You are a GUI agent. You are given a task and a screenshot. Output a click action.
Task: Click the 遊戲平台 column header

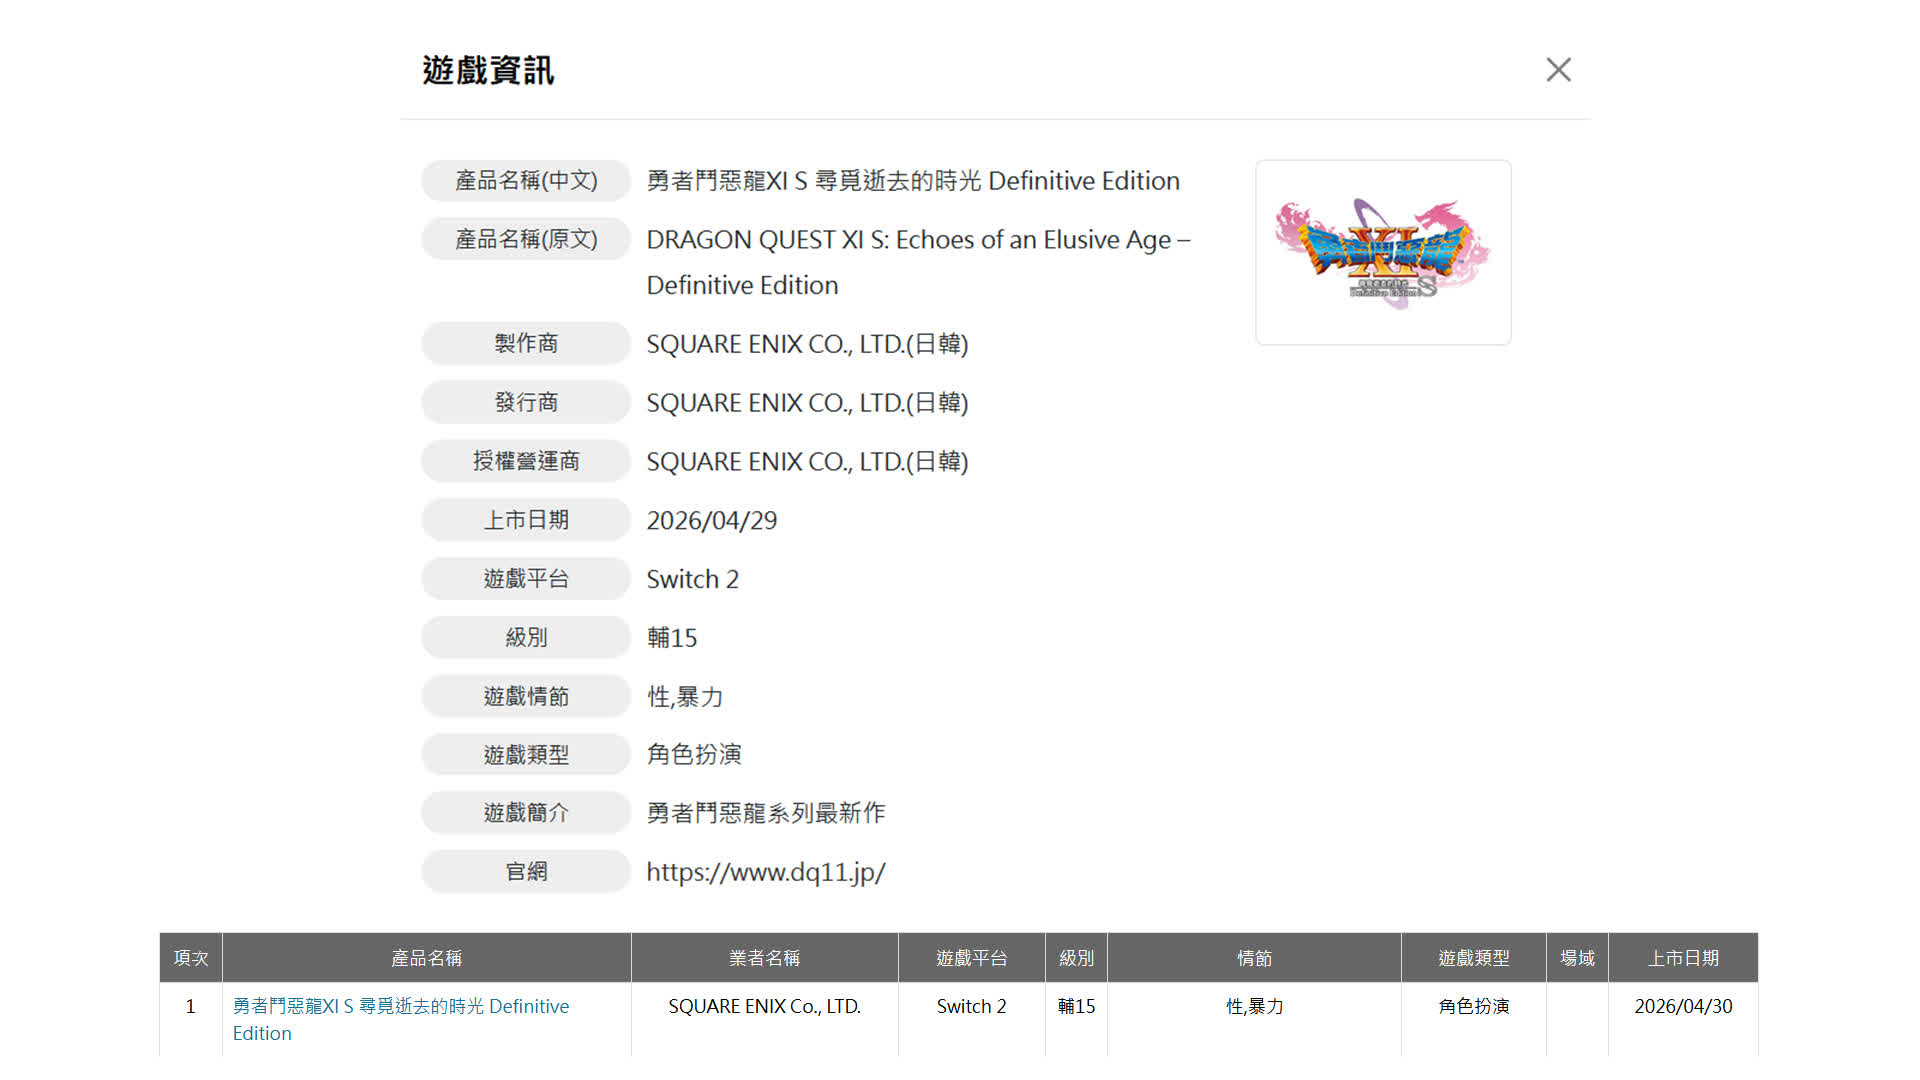coord(971,958)
